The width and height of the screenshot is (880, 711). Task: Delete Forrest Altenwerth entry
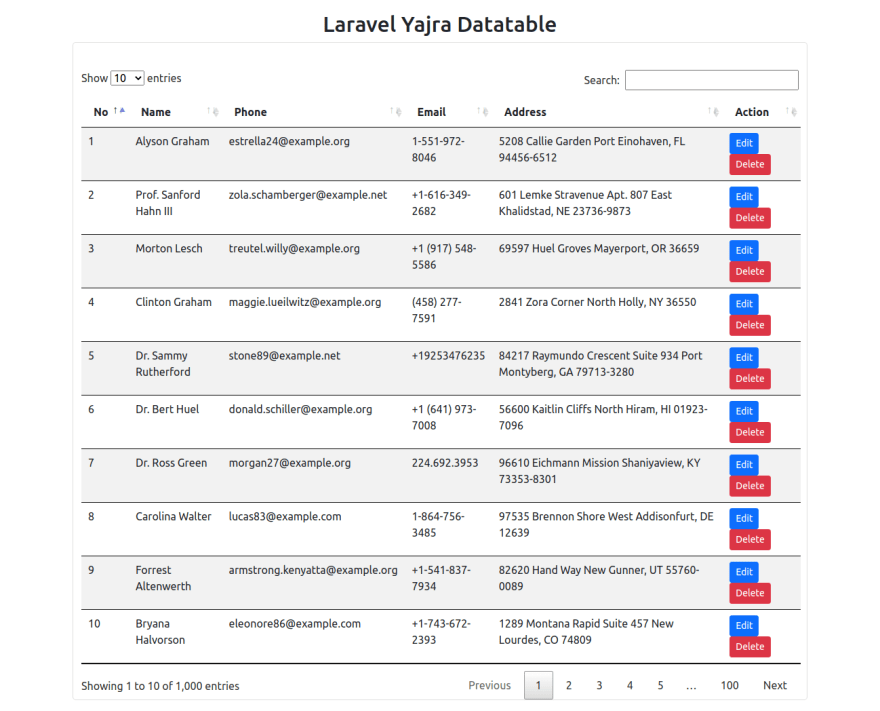750,593
